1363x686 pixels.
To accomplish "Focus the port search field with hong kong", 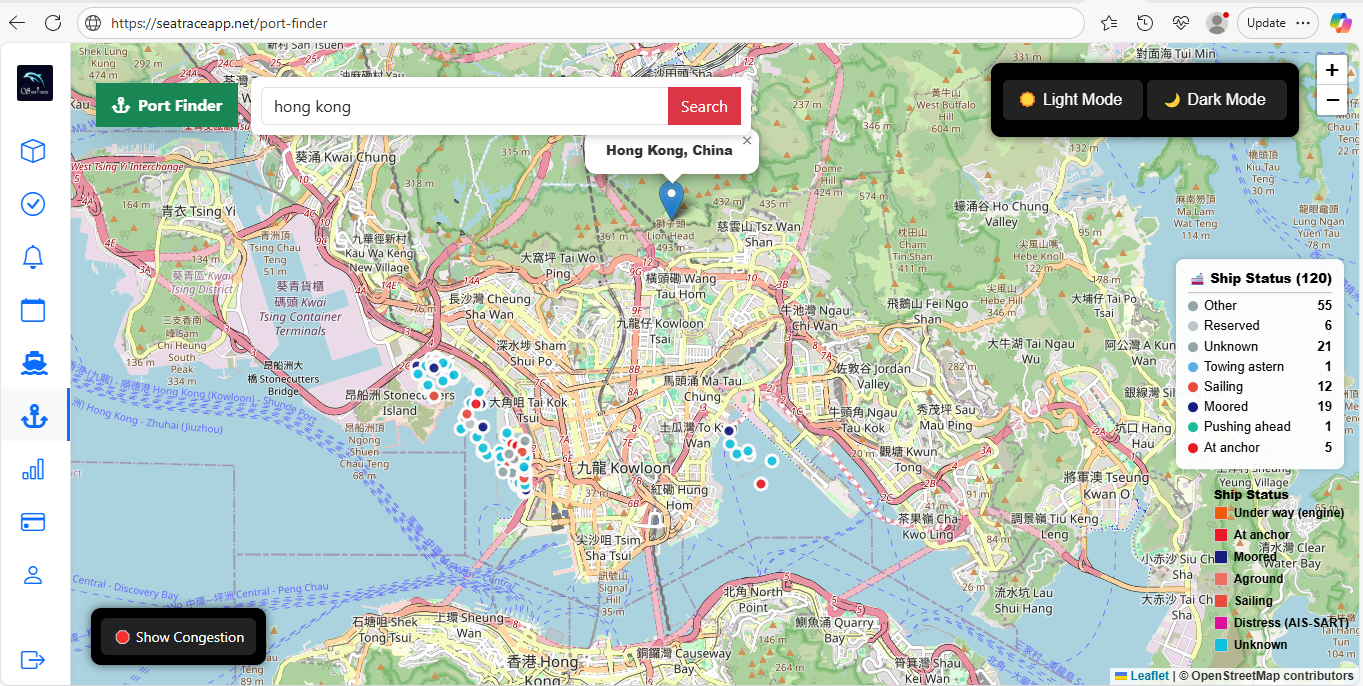I will pyautogui.click(x=465, y=106).
